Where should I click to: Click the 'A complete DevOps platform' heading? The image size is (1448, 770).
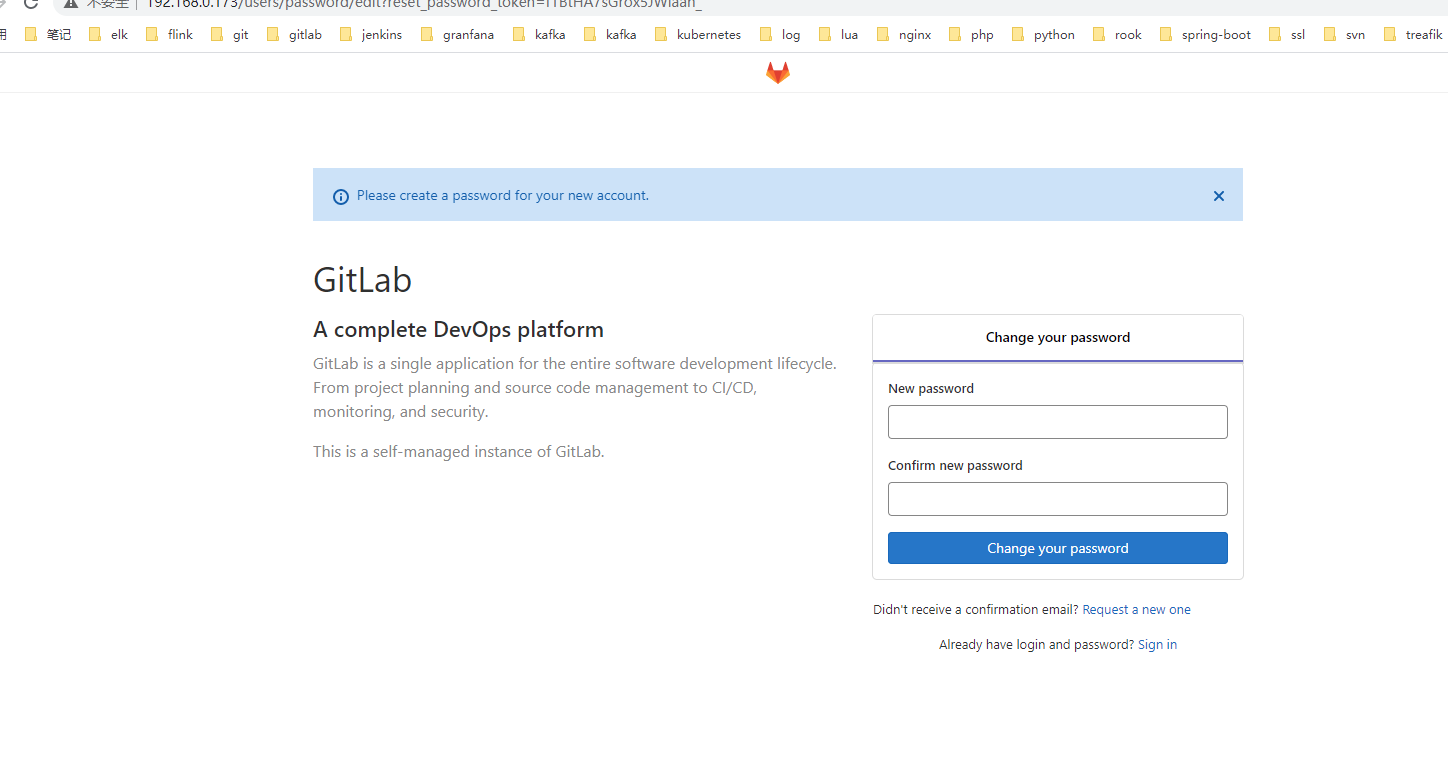[x=458, y=330]
